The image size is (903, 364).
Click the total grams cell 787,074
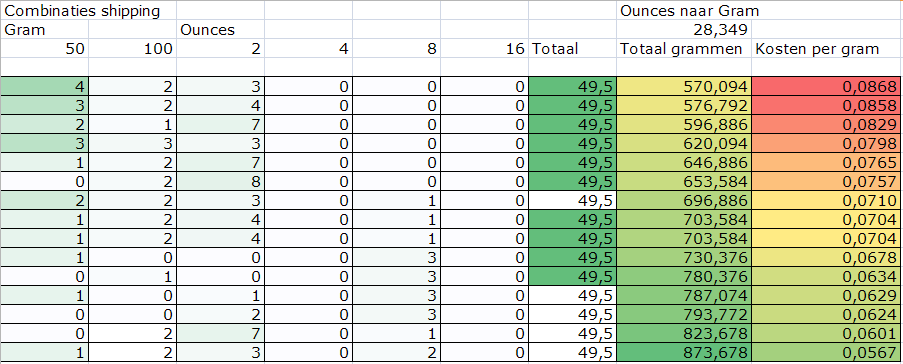(684, 295)
